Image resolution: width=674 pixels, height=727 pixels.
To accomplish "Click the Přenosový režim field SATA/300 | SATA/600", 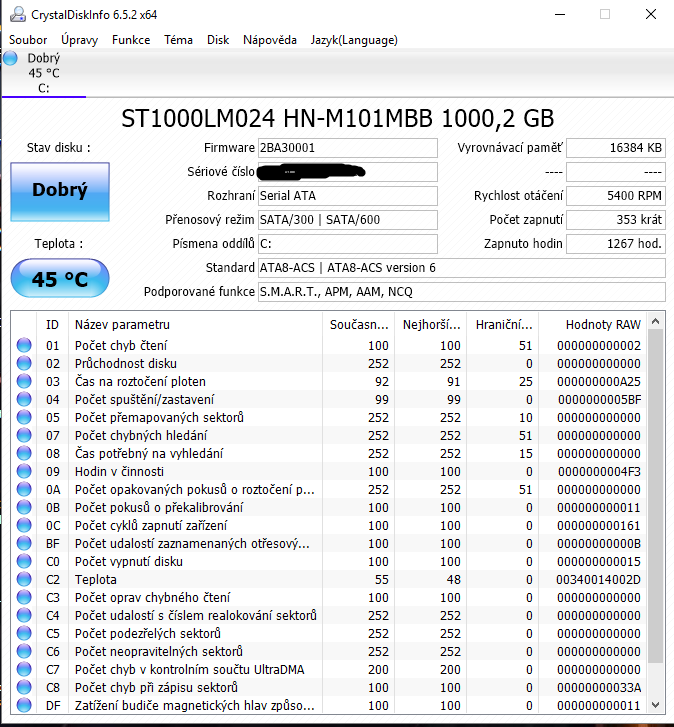I will pyautogui.click(x=348, y=220).
